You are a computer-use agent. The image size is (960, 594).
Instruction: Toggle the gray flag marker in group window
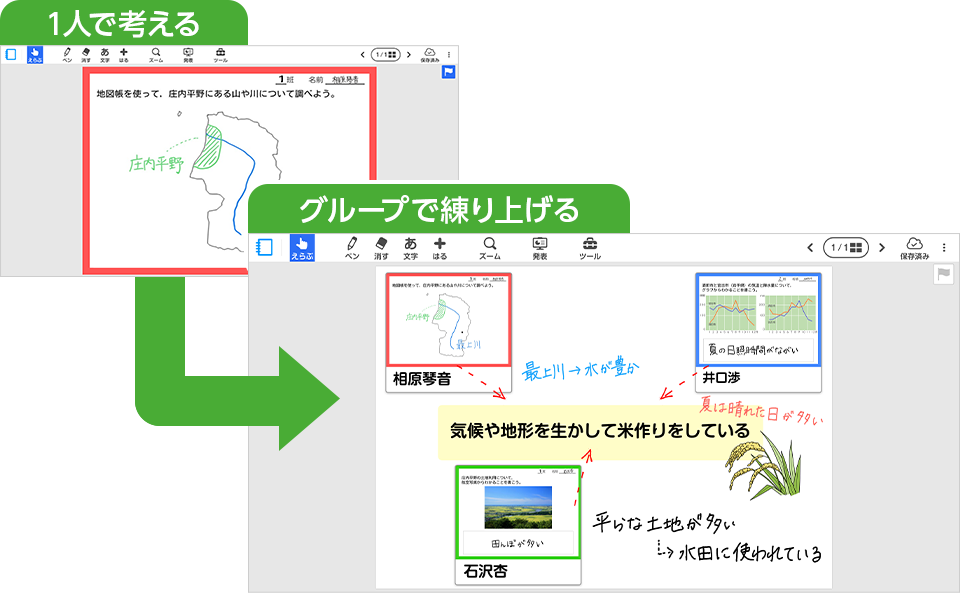point(942,275)
